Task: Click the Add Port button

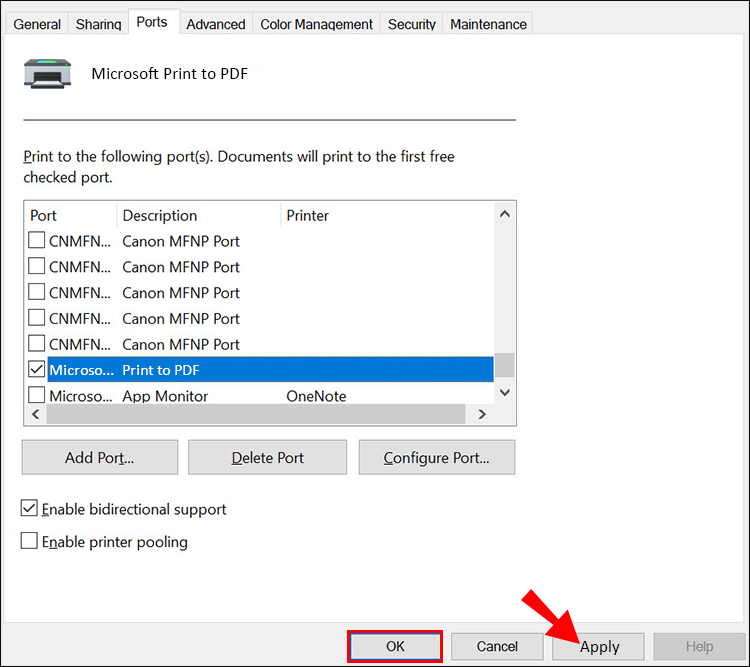Action: click(x=100, y=457)
